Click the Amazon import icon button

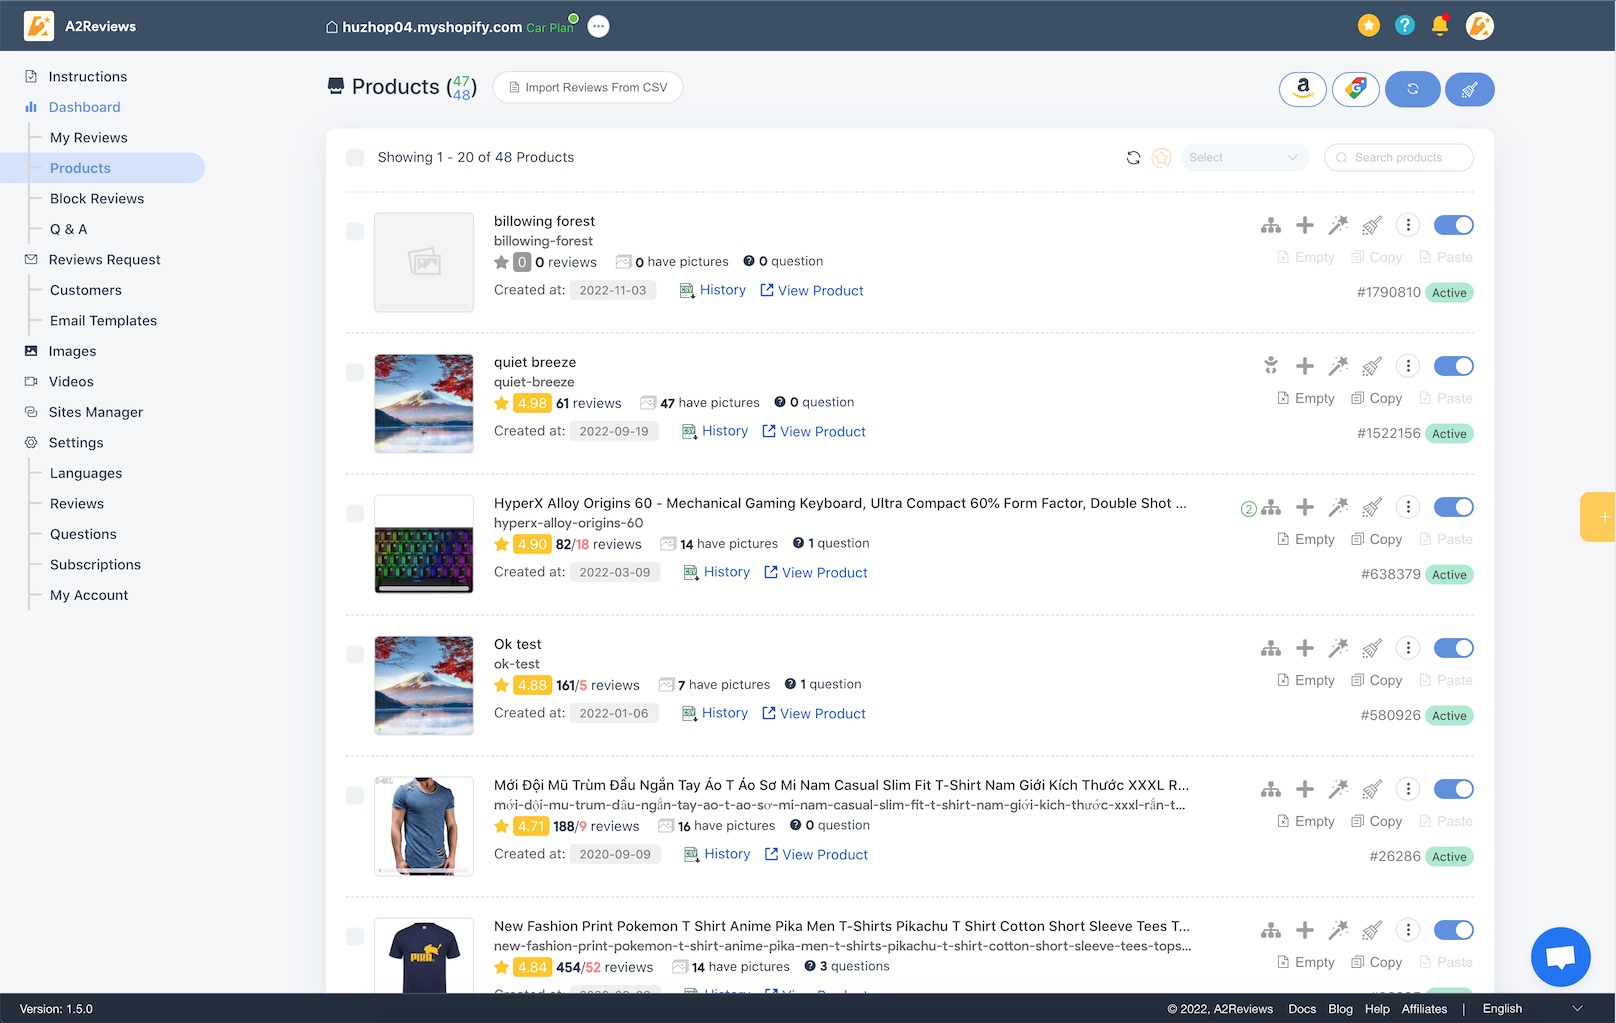pyautogui.click(x=1302, y=89)
